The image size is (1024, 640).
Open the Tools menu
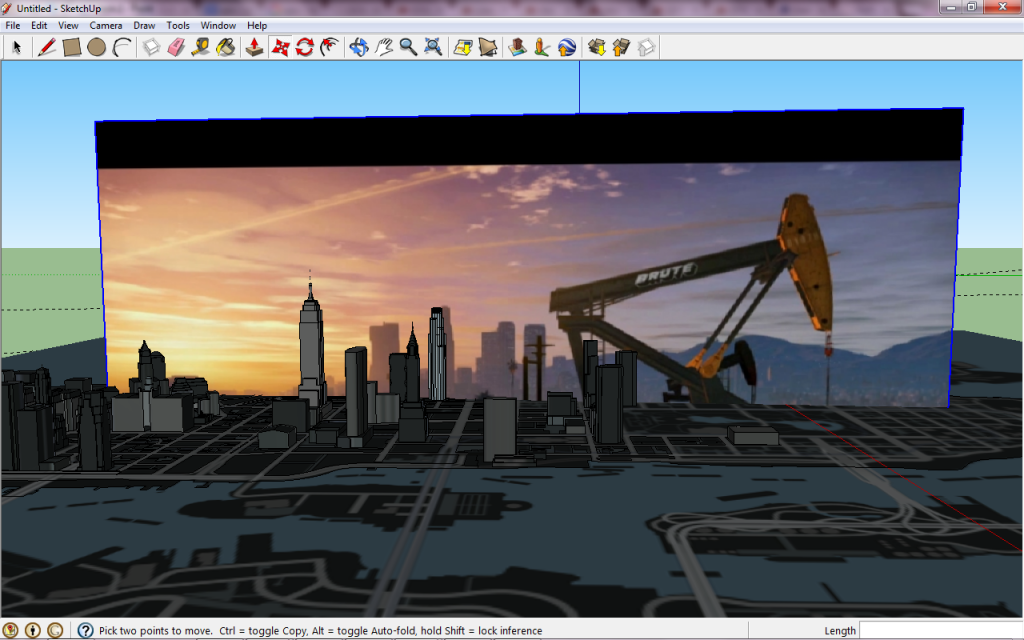(x=178, y=25)
